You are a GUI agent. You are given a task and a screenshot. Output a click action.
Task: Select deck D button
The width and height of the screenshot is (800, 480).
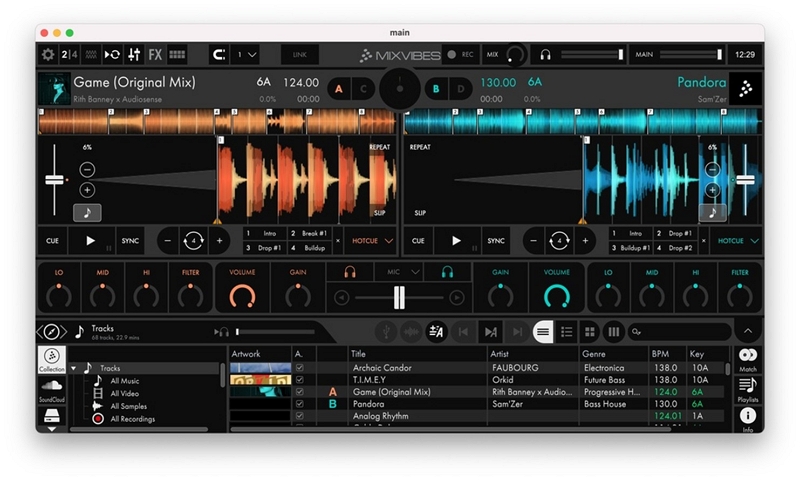pyautogui.click(x=461, y=89)
